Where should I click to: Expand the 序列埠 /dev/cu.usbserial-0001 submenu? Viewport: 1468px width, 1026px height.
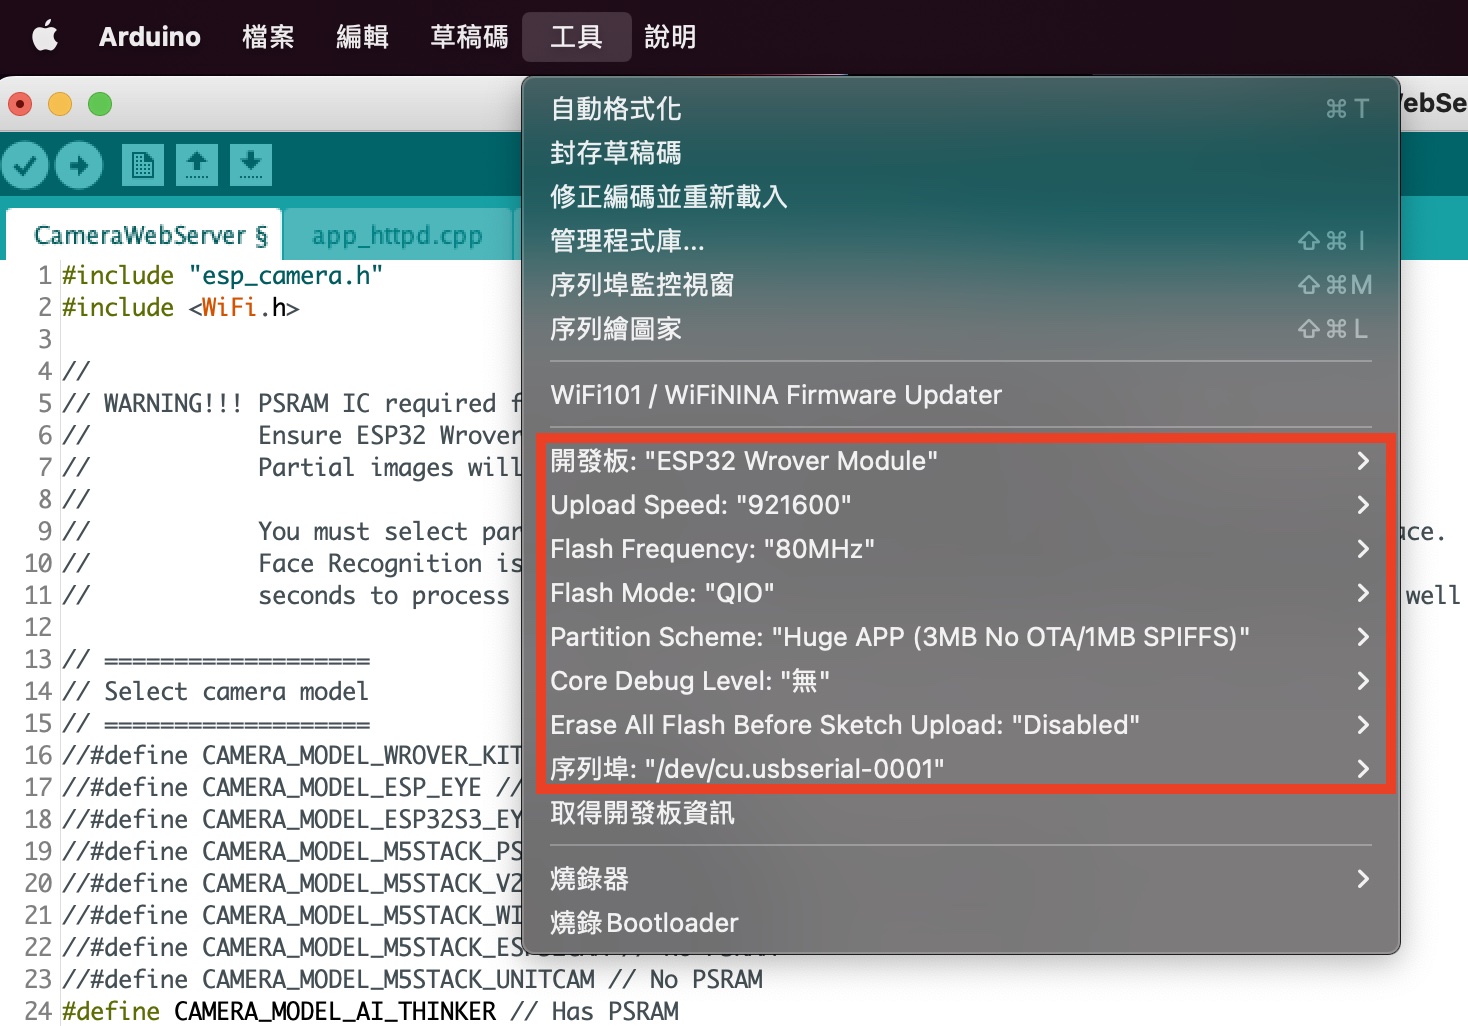(961, 769)
